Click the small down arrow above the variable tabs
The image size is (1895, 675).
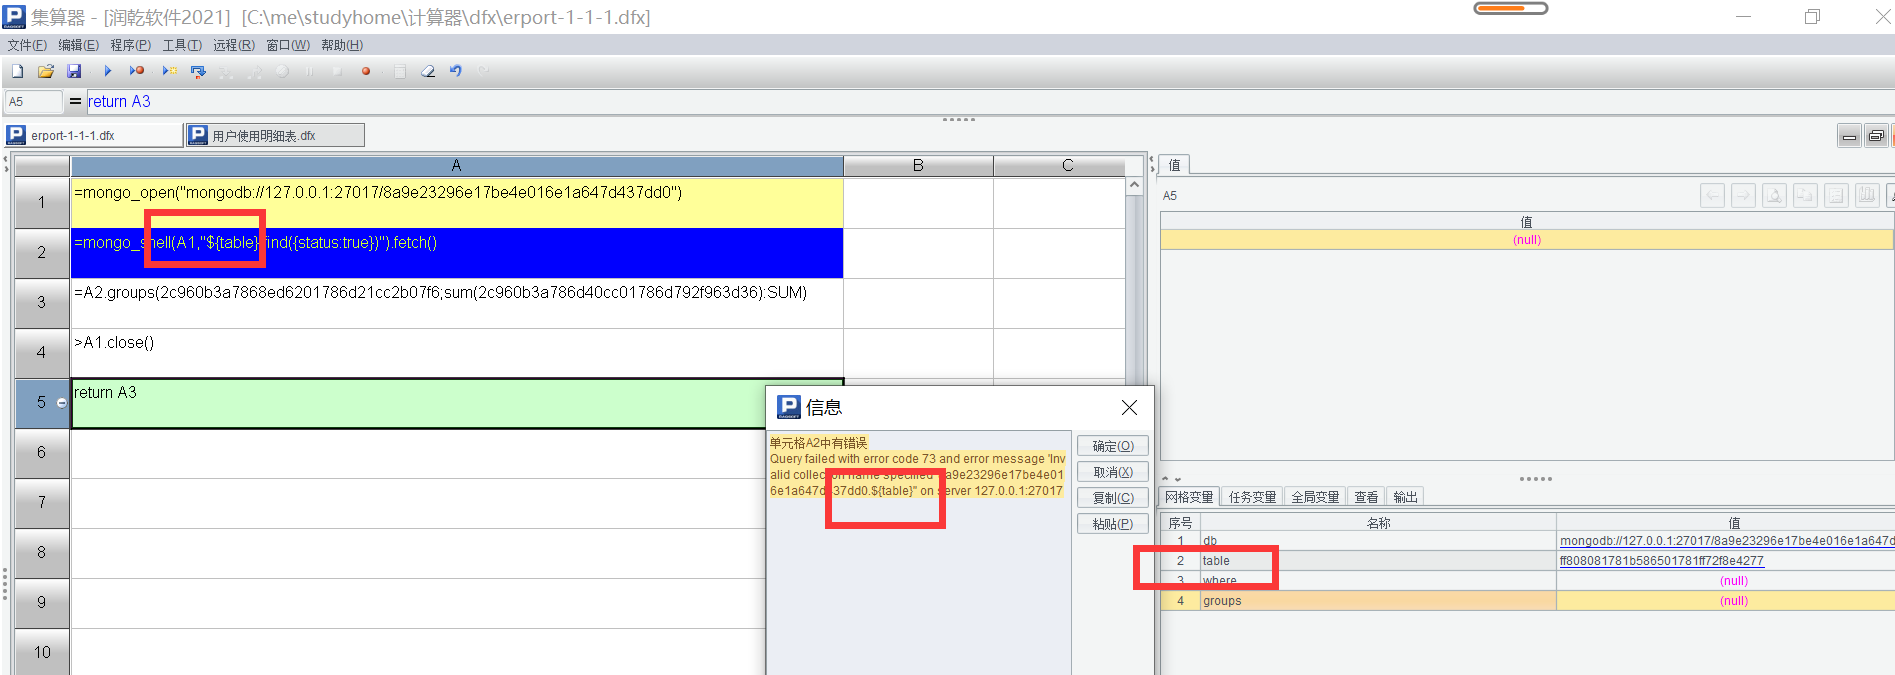point(1177,479)
